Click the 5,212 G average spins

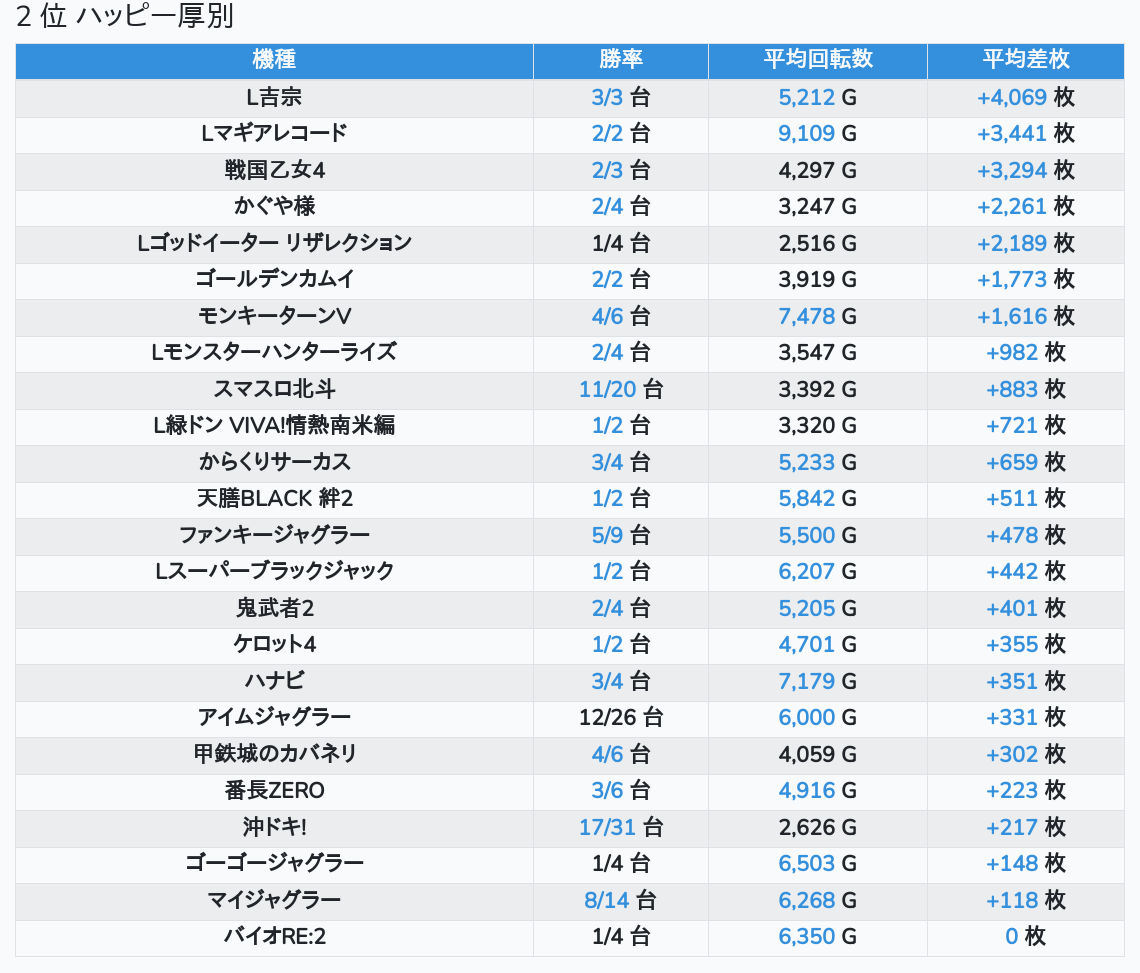pyautogui.click(x=818, y=97)
